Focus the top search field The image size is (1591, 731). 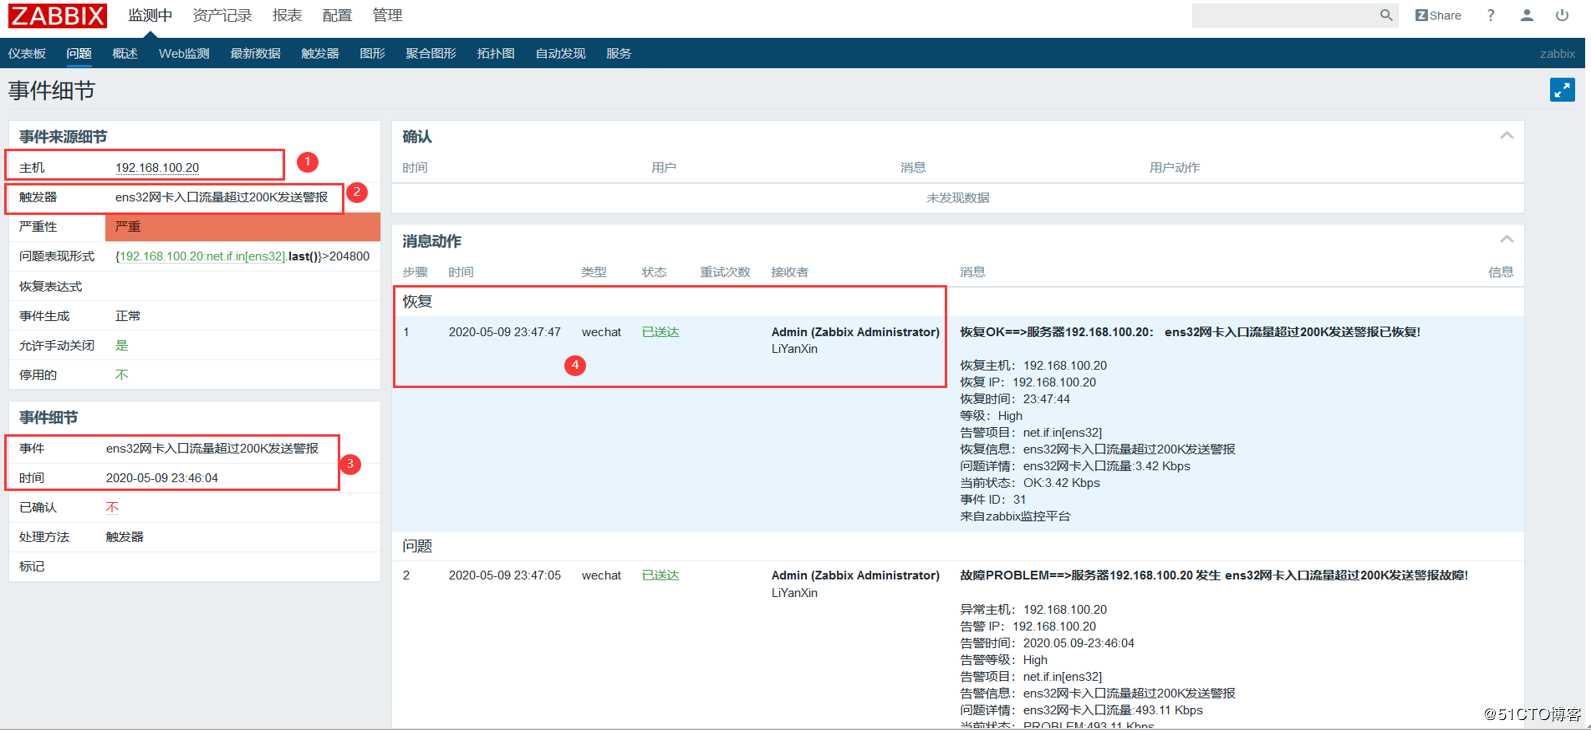tap(1284, 15)
